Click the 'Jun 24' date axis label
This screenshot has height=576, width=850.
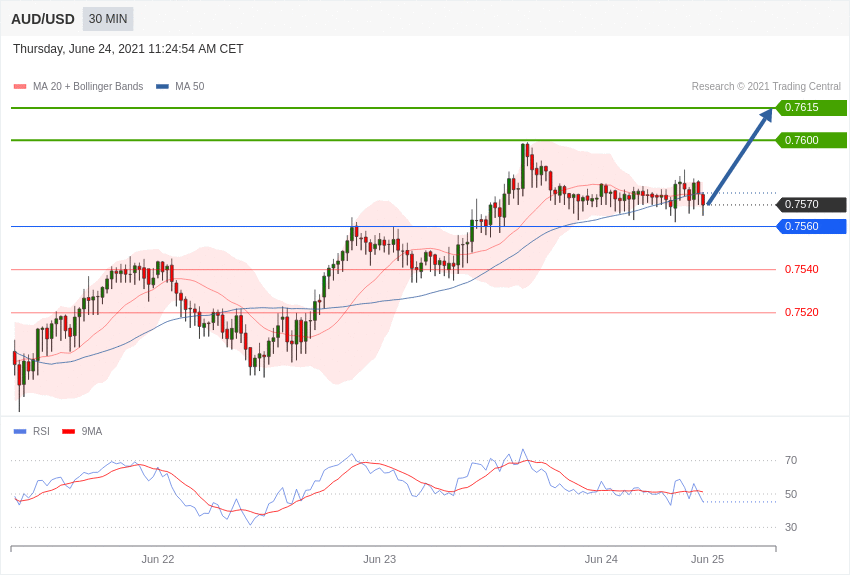[x=601, y=559]
